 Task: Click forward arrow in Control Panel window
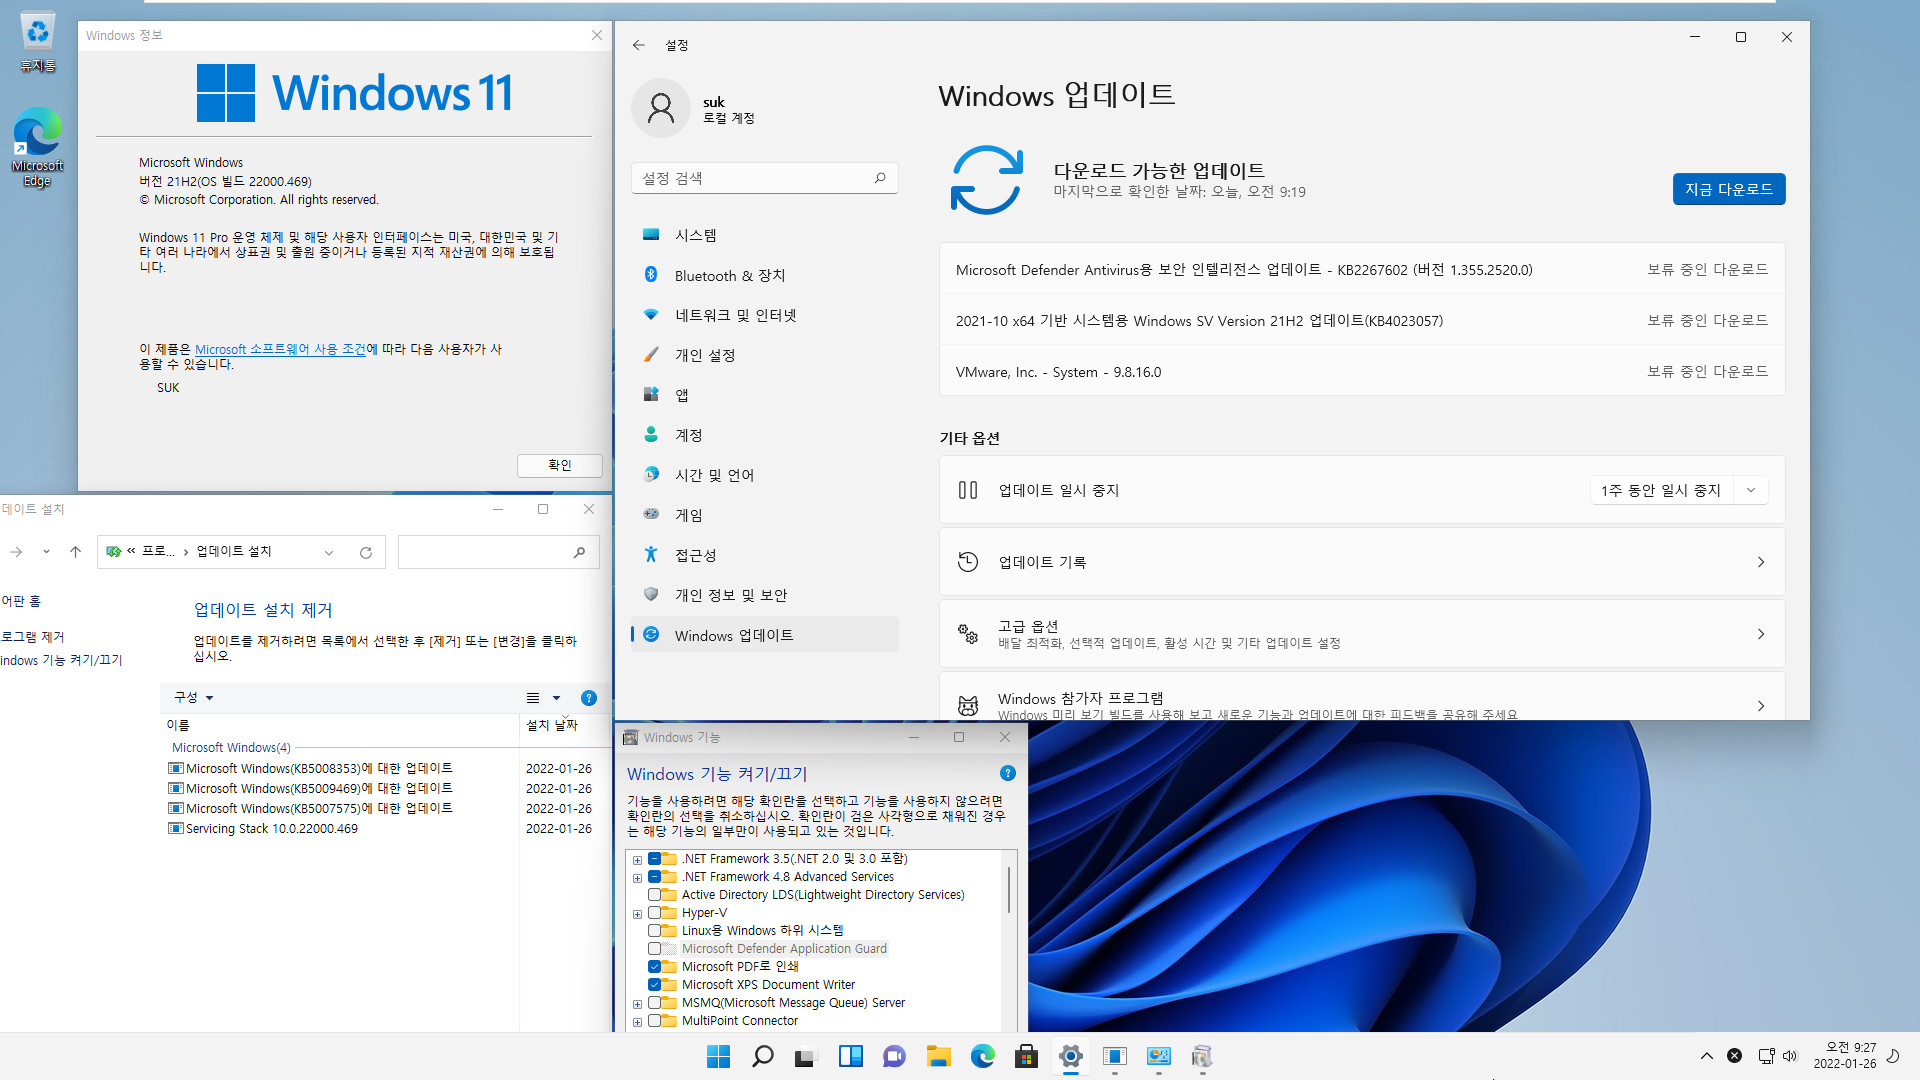pyautogui.click(x=16, y=552)
